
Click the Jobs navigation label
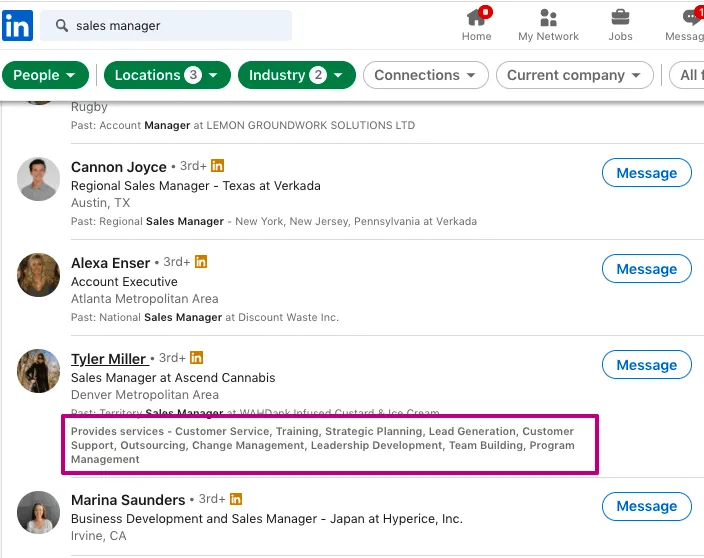tap(620, 36)
